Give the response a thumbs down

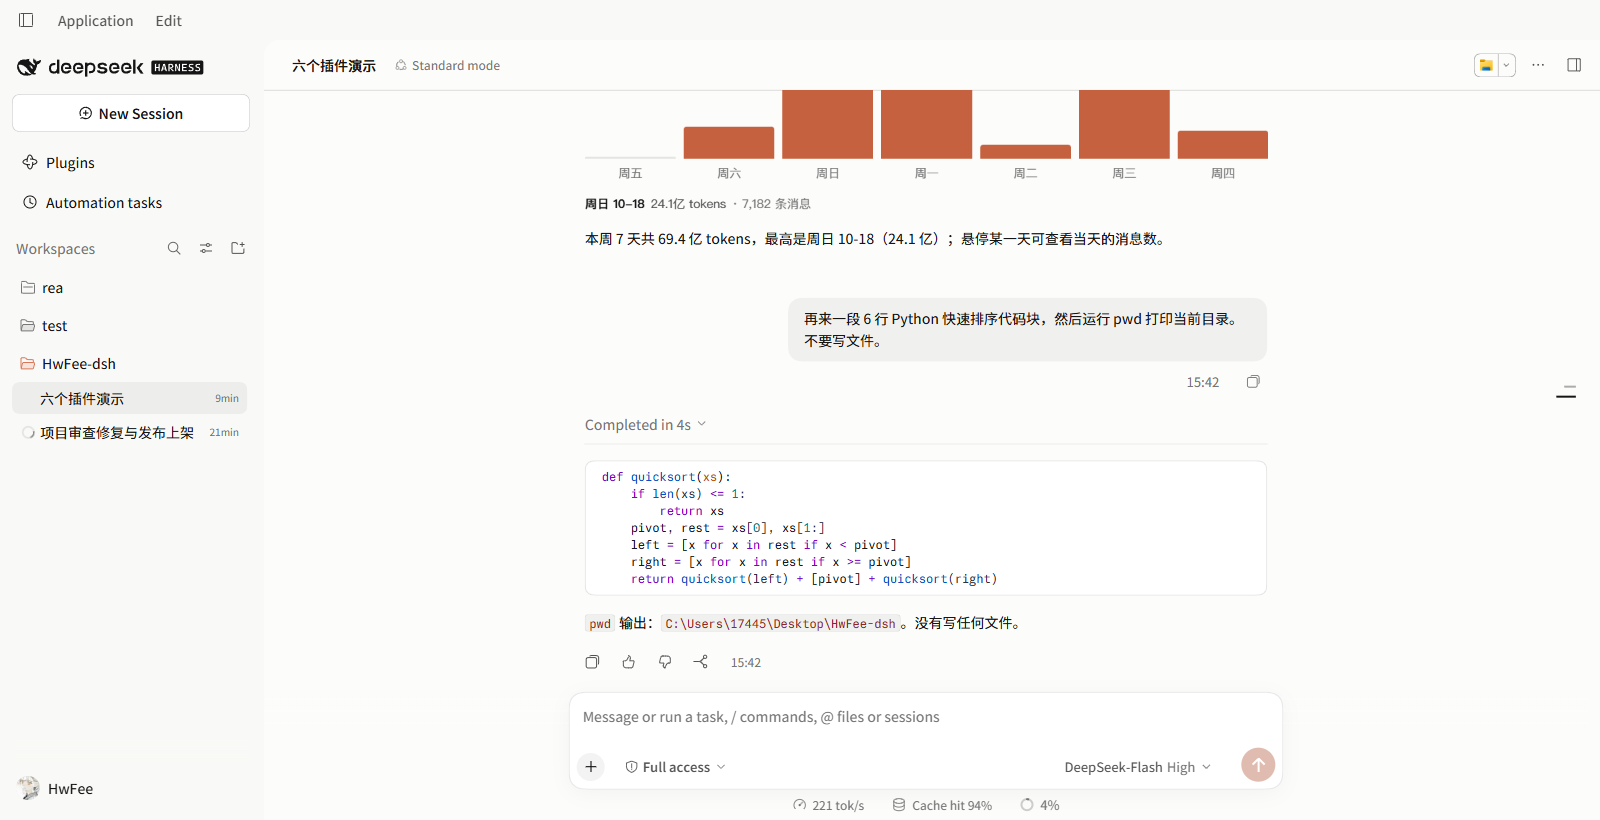(x=665, y=662)
